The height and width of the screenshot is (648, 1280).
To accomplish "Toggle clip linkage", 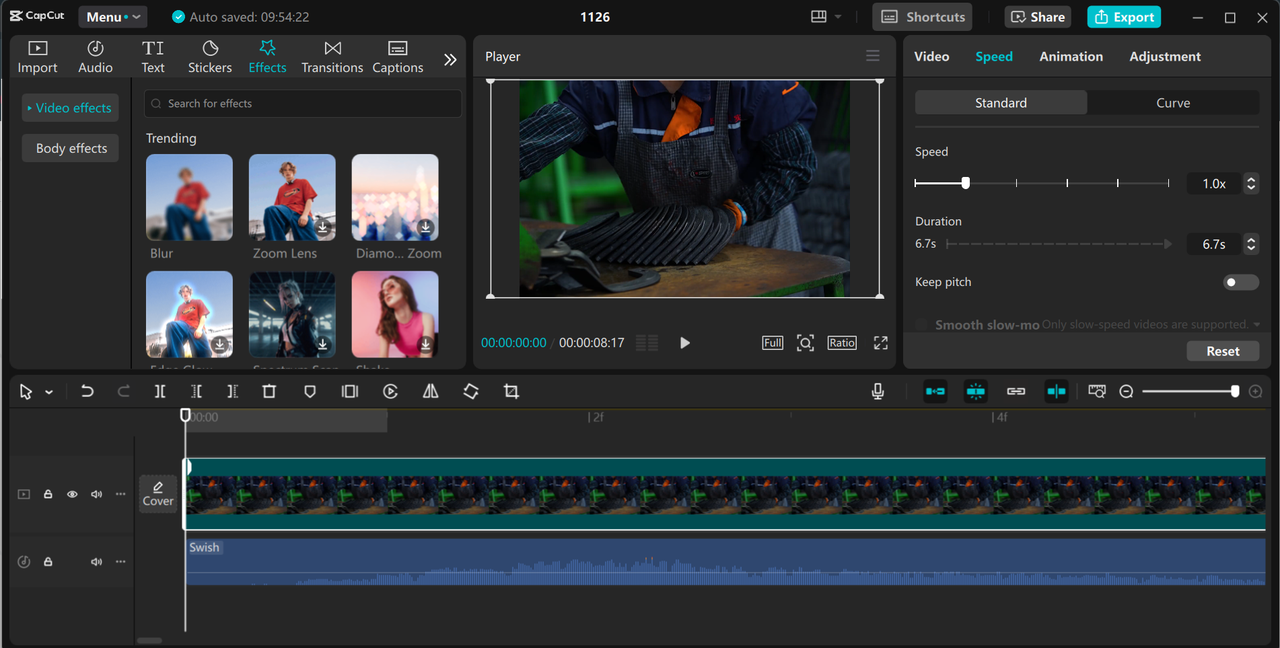I will (x=1016, y=392).
